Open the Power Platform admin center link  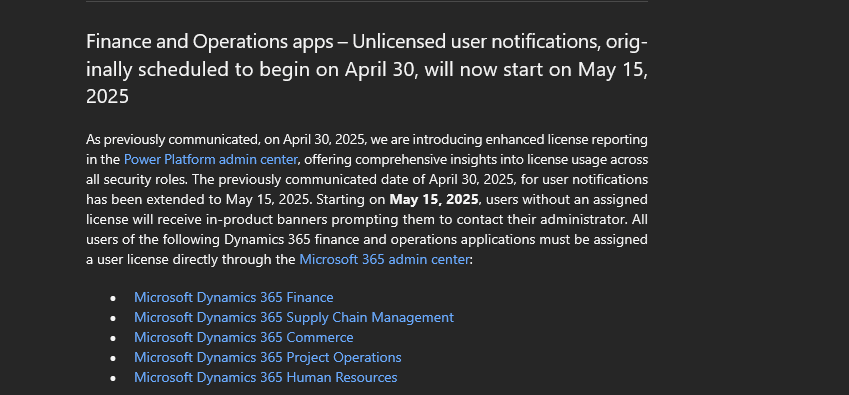pyautogui.click(x=211, y=160)
